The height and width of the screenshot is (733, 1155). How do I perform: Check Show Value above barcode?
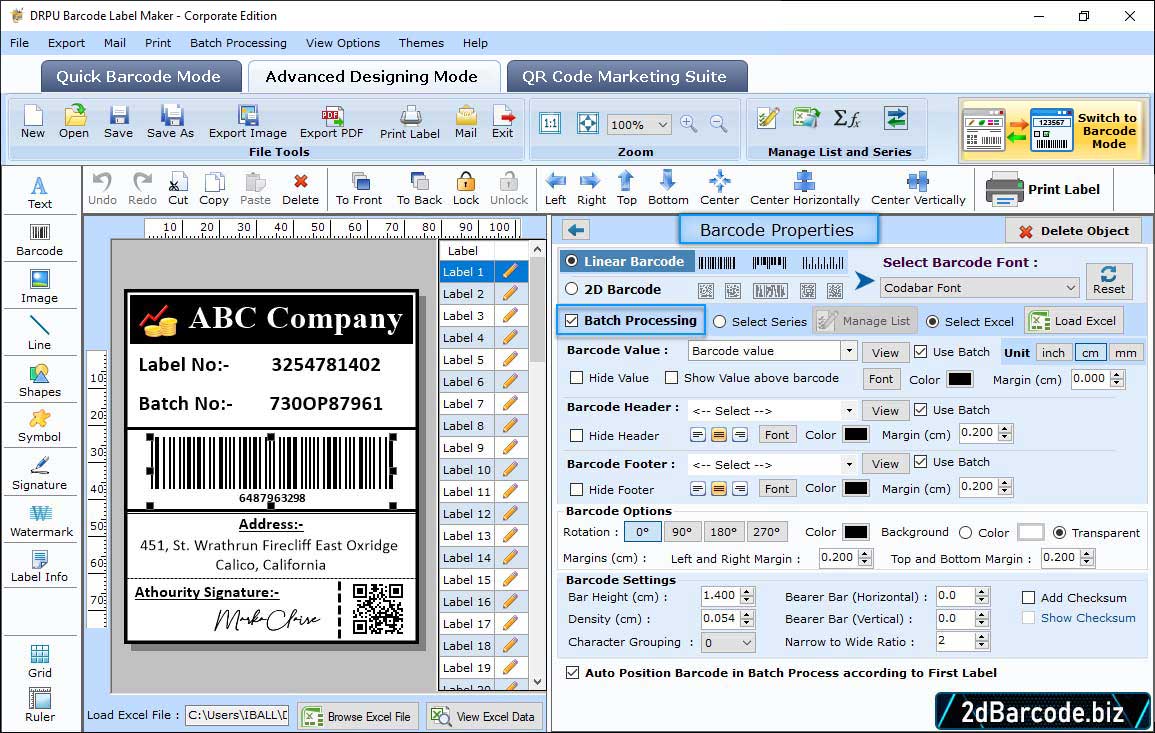(x=671, y=378)
